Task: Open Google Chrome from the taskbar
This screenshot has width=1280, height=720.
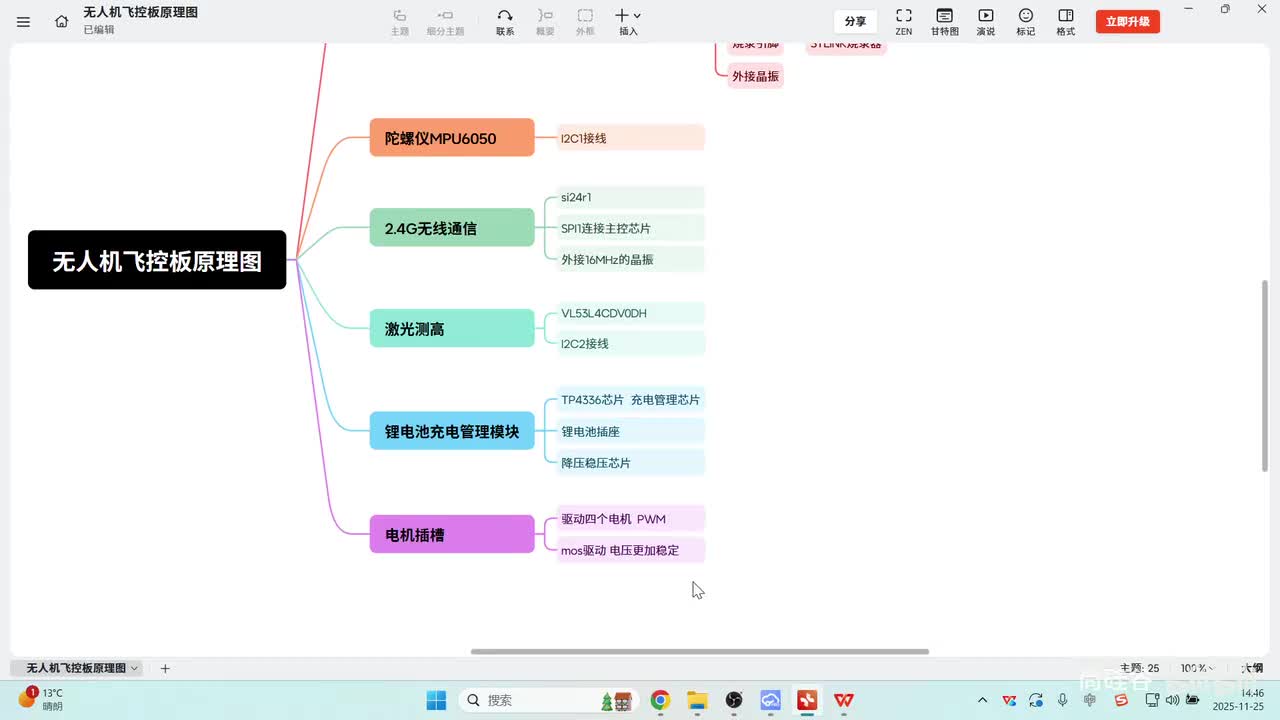Action: pyautogui.click(x=660, y=700)
